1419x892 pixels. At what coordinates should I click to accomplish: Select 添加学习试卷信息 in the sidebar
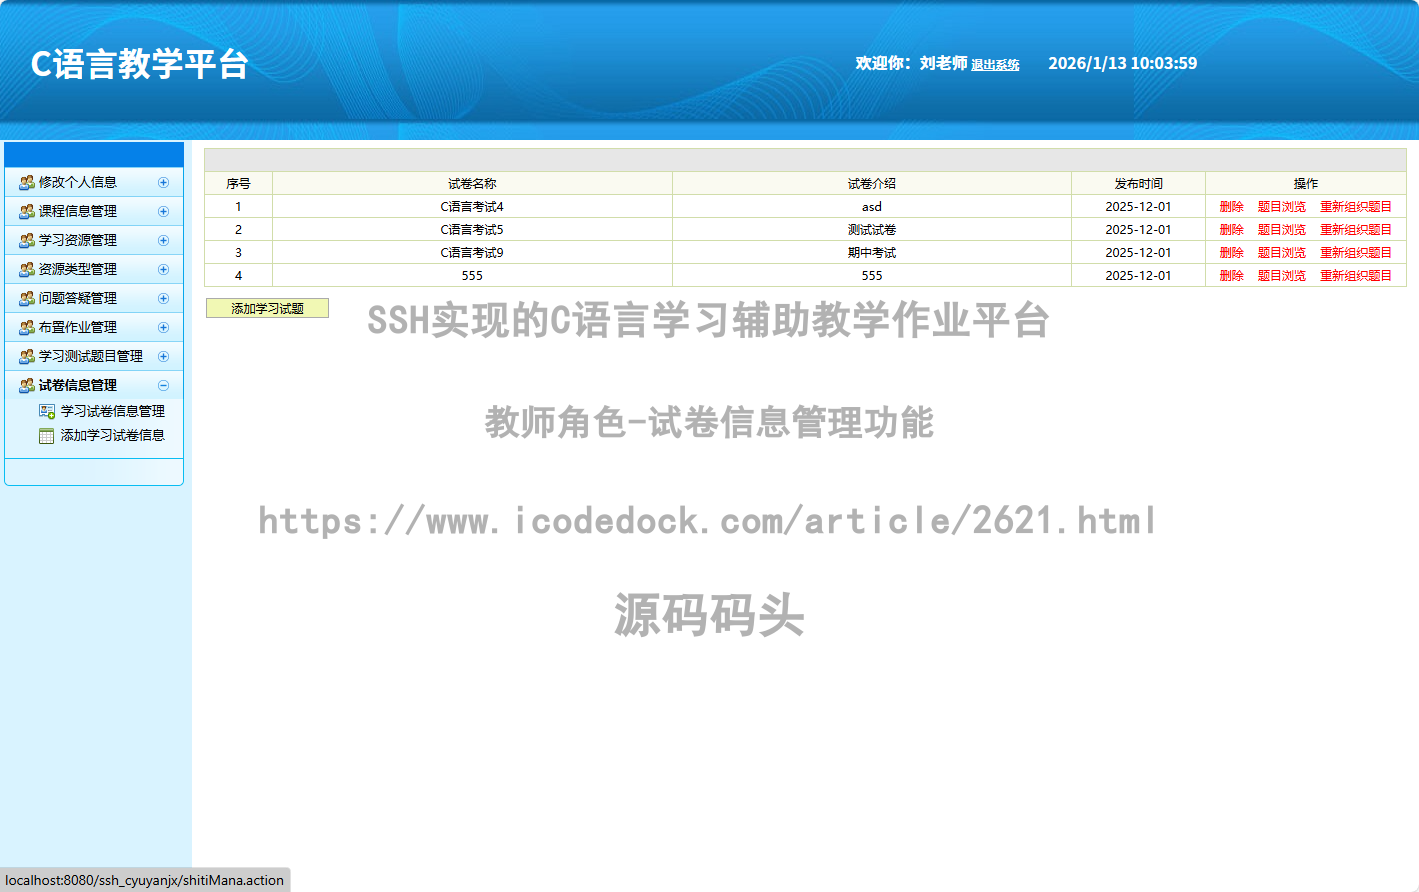(112, 436)
